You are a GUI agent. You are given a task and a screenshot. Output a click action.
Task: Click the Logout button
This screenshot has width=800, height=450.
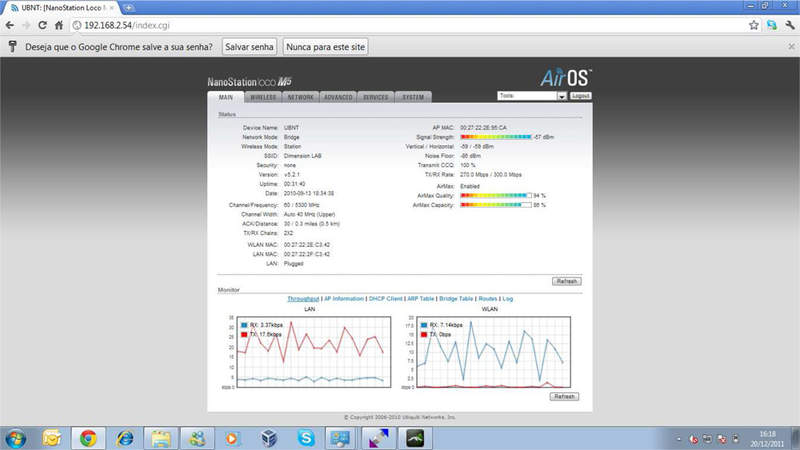(x=581, y=96)
